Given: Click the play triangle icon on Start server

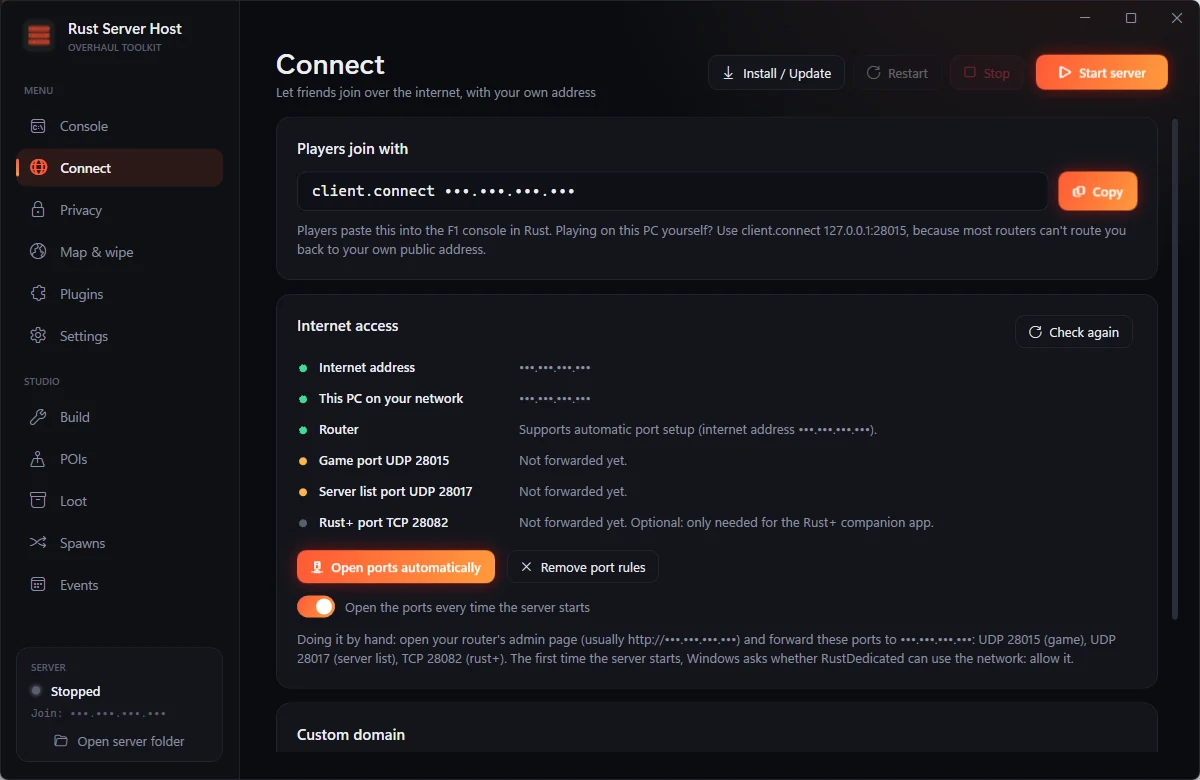Looking at the screenshot, I should tap(1064, 73).
